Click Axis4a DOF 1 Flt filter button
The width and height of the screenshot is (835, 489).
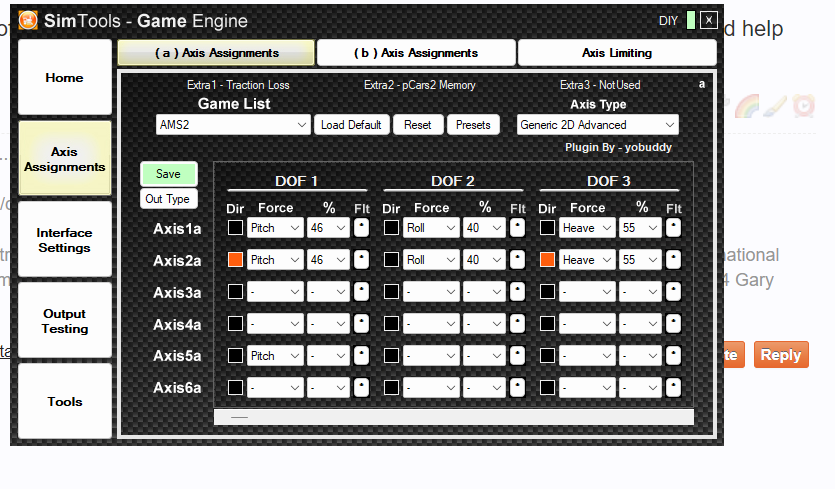[361, 323]
